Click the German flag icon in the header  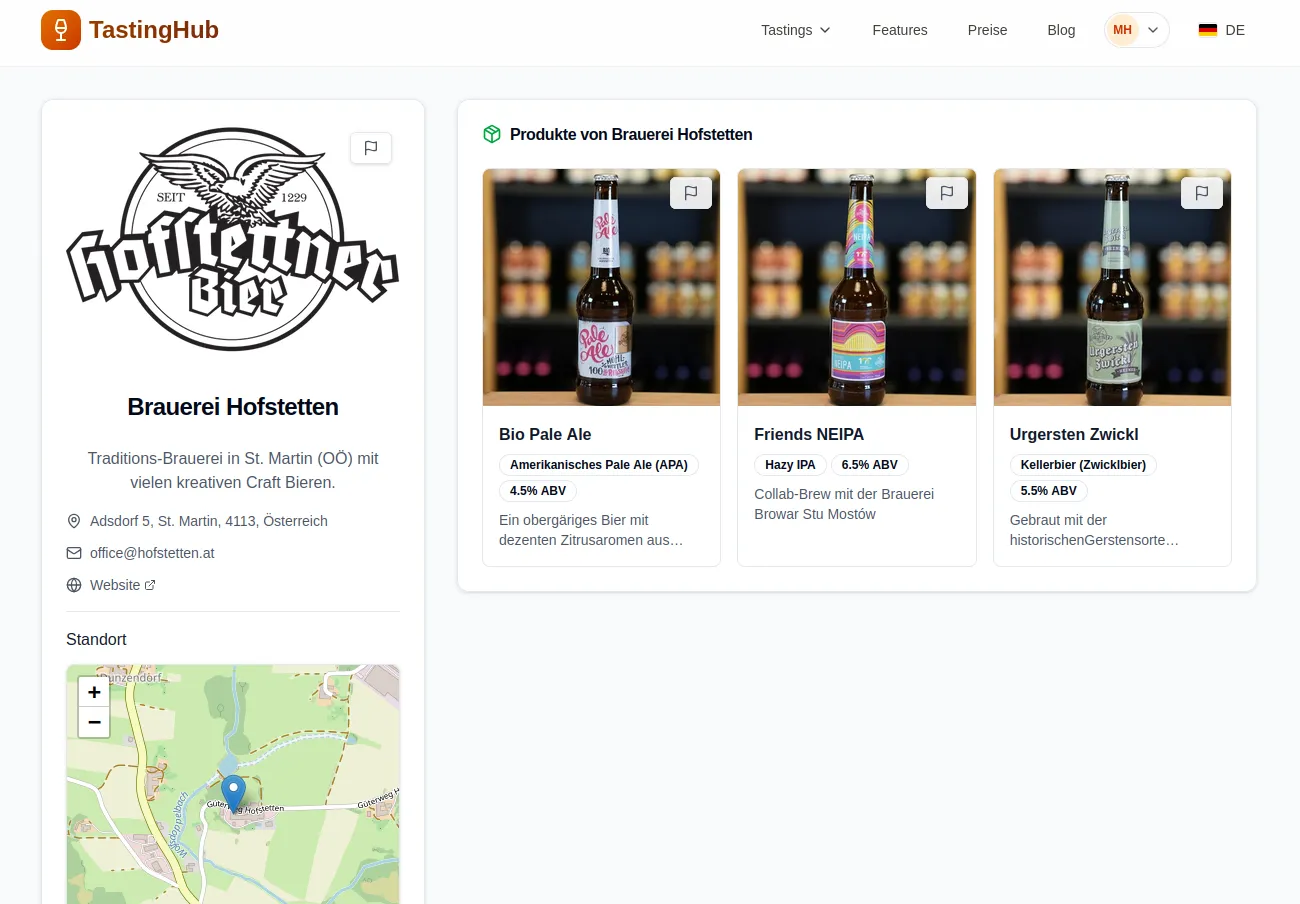tap(1207, 30)
